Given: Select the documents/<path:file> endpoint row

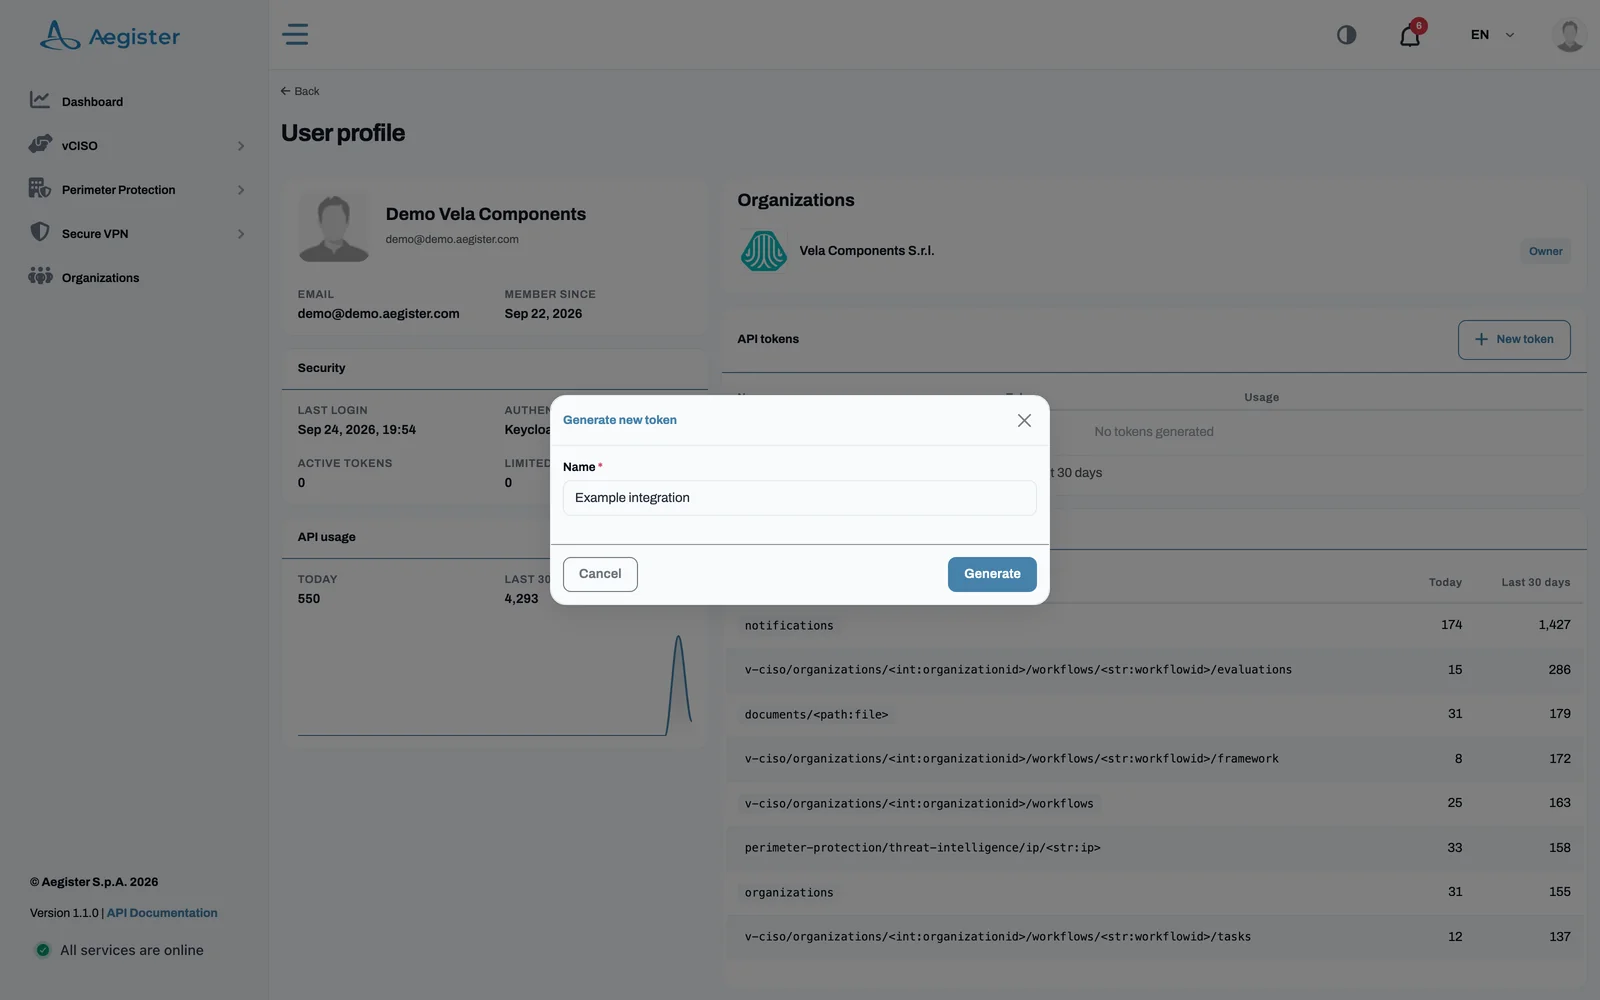Looking at the screenshot, I should pyautogui.click(x=1155, y=714).
